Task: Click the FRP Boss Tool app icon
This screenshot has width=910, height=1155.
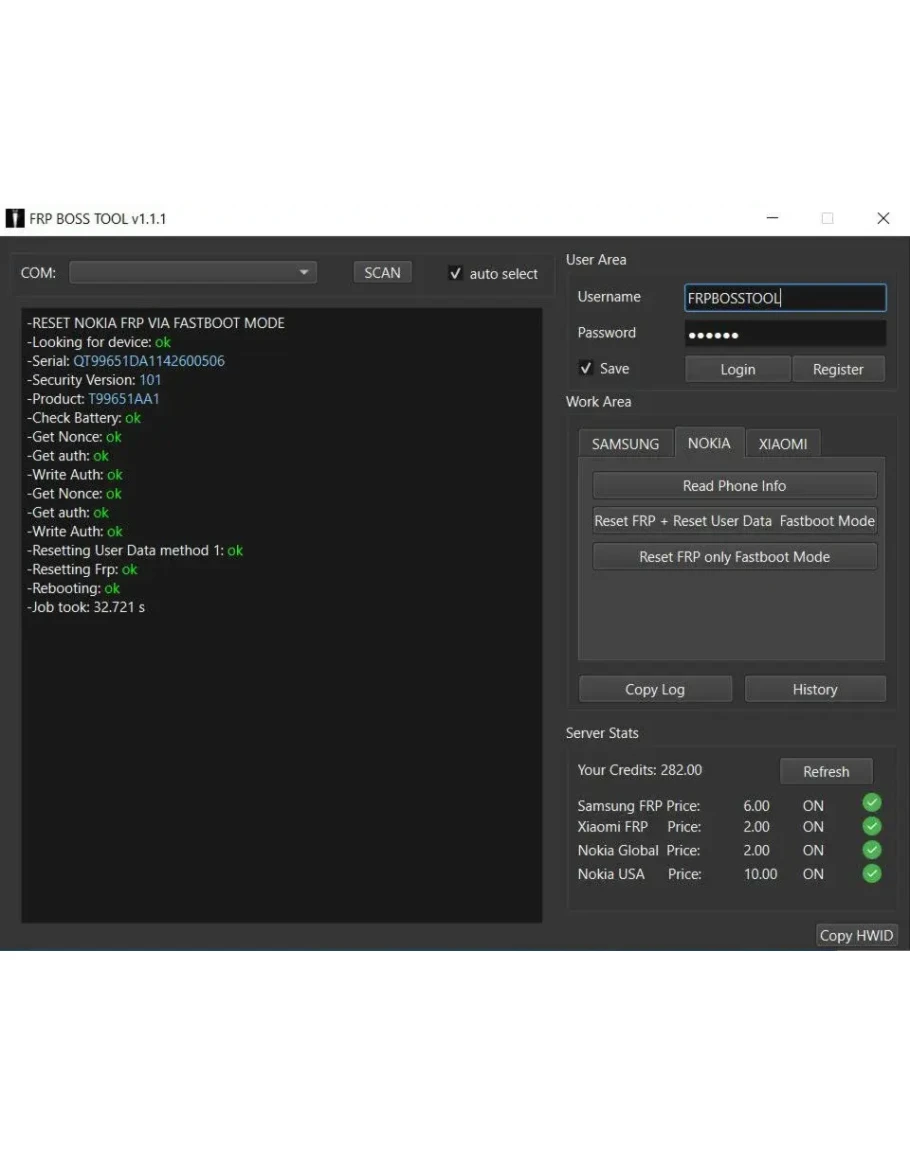Action: pyautogui.click(x=15, y=218)
